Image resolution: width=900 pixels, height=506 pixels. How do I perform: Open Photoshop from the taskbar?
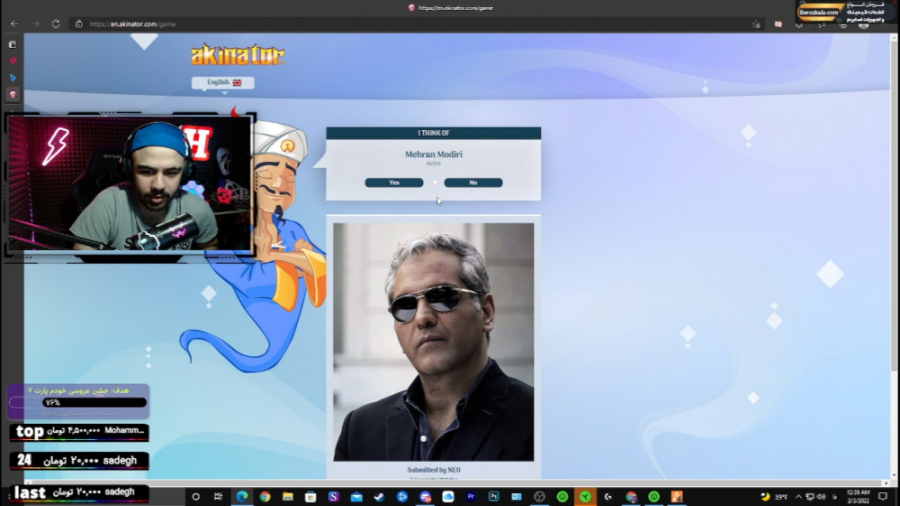(494, 497)
